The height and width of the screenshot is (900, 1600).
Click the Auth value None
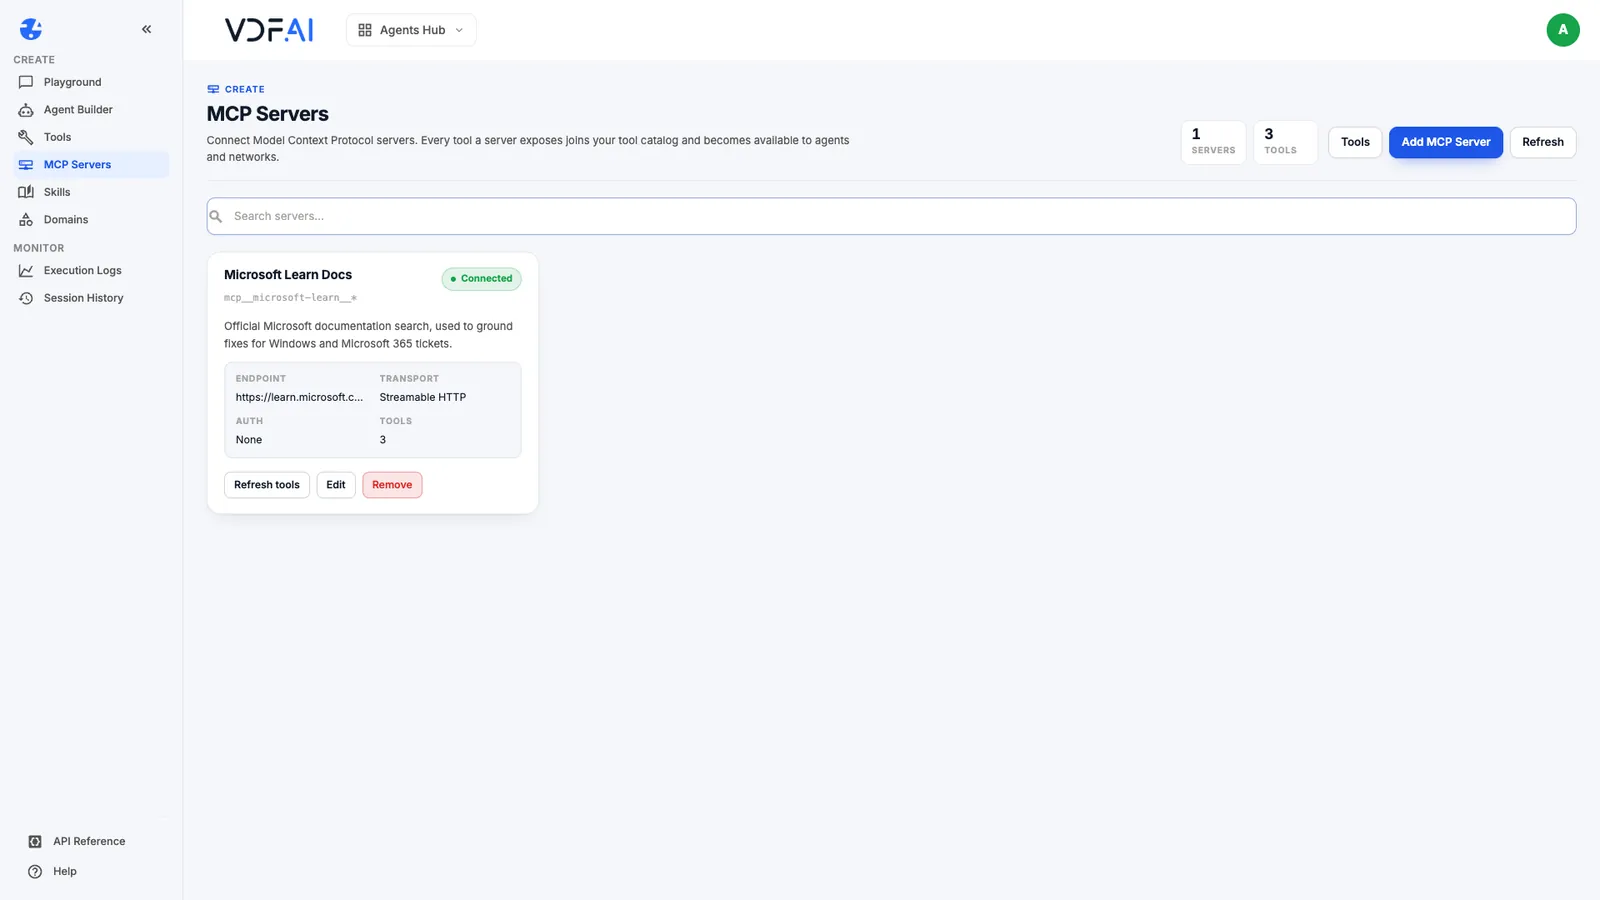point(249,440)
